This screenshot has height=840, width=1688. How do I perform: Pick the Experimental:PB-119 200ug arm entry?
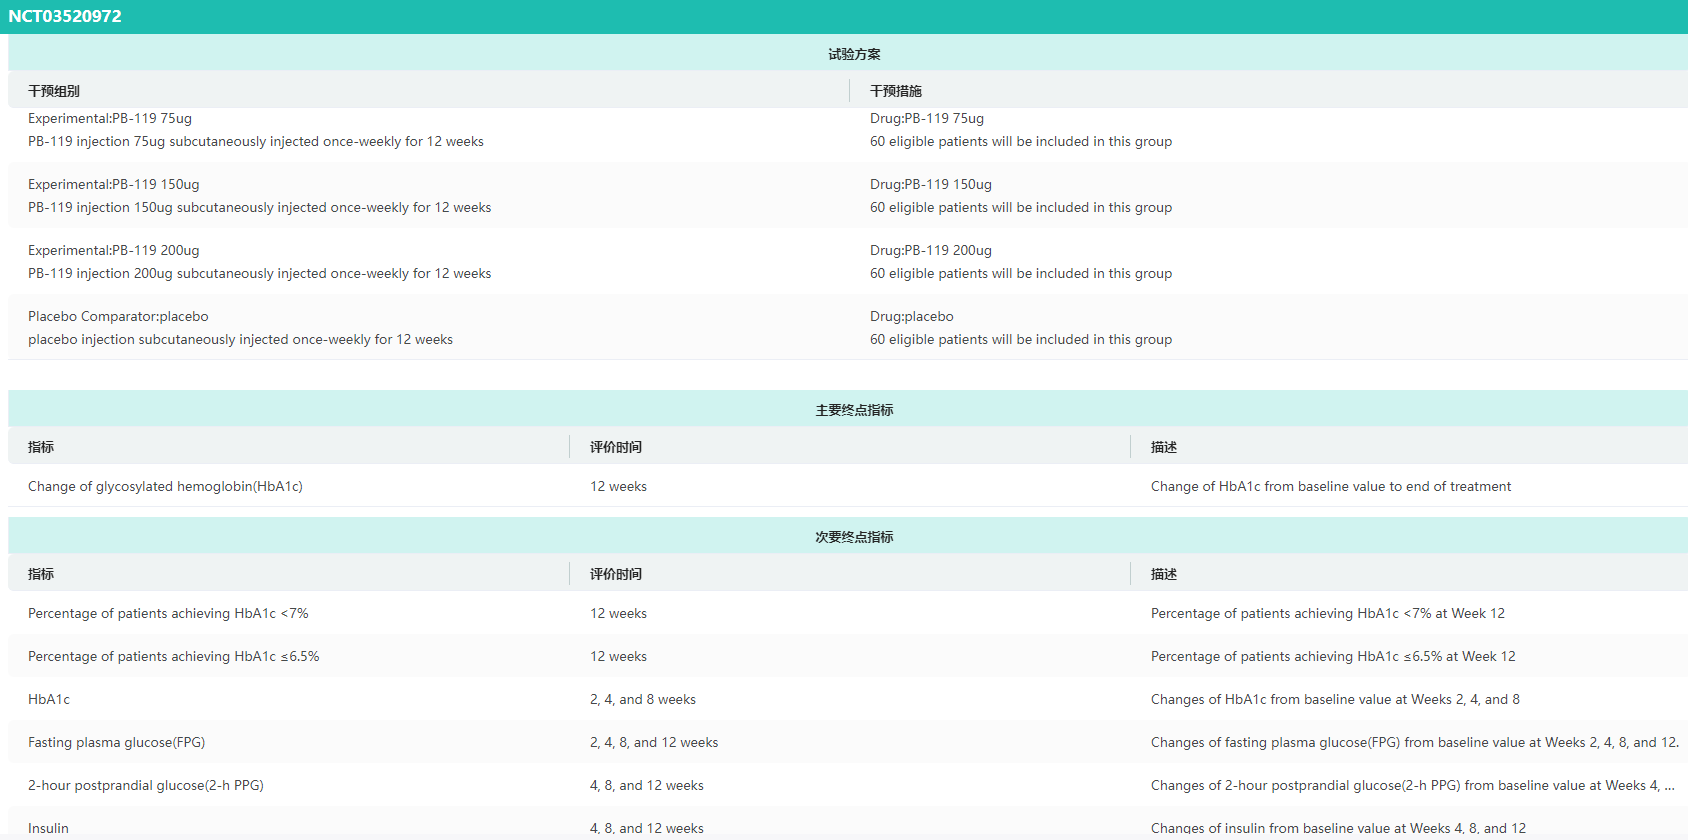coord(114,251)
